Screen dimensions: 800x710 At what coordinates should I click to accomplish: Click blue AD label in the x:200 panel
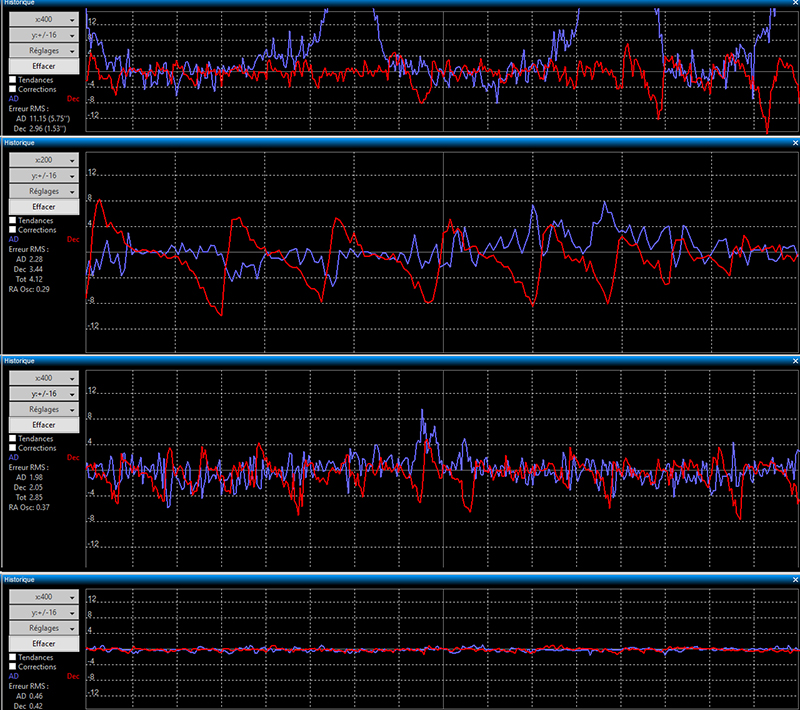14,239
